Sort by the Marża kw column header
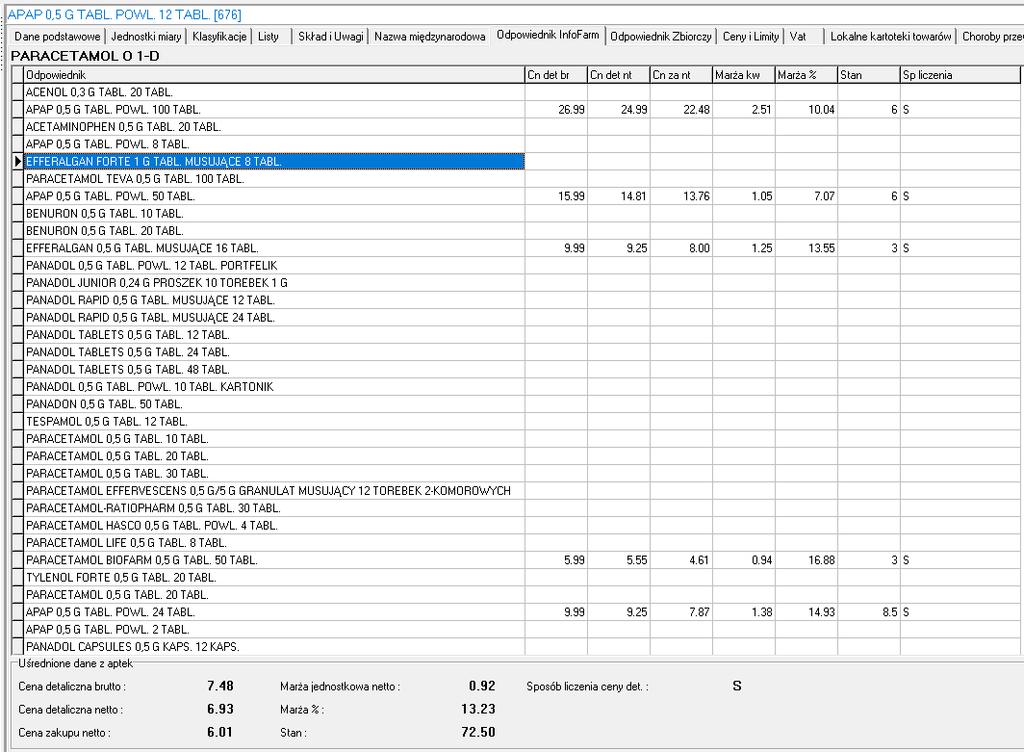The width and height of the screenshot is (1024, 752). coord(743,75)
